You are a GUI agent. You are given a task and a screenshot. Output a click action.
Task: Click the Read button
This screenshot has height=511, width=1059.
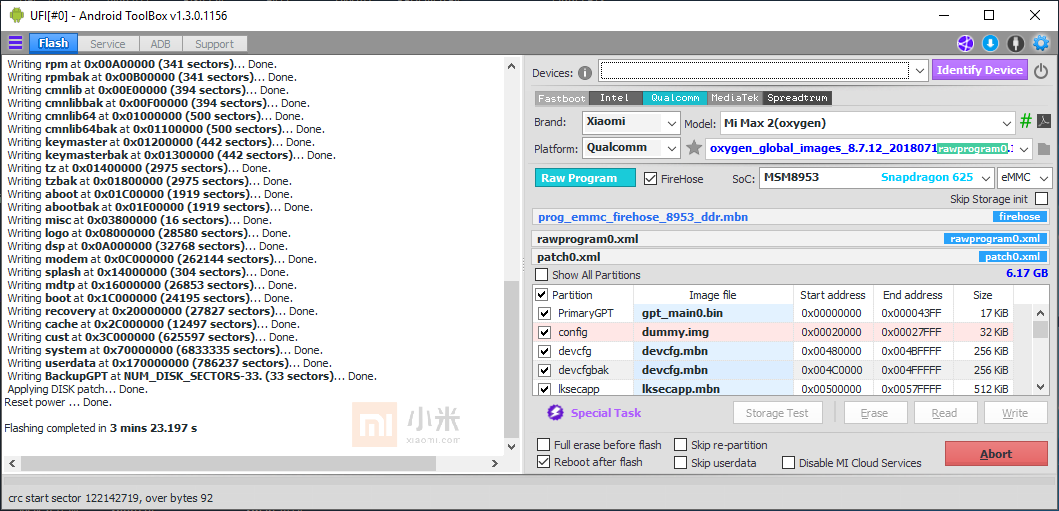[944, 413]
